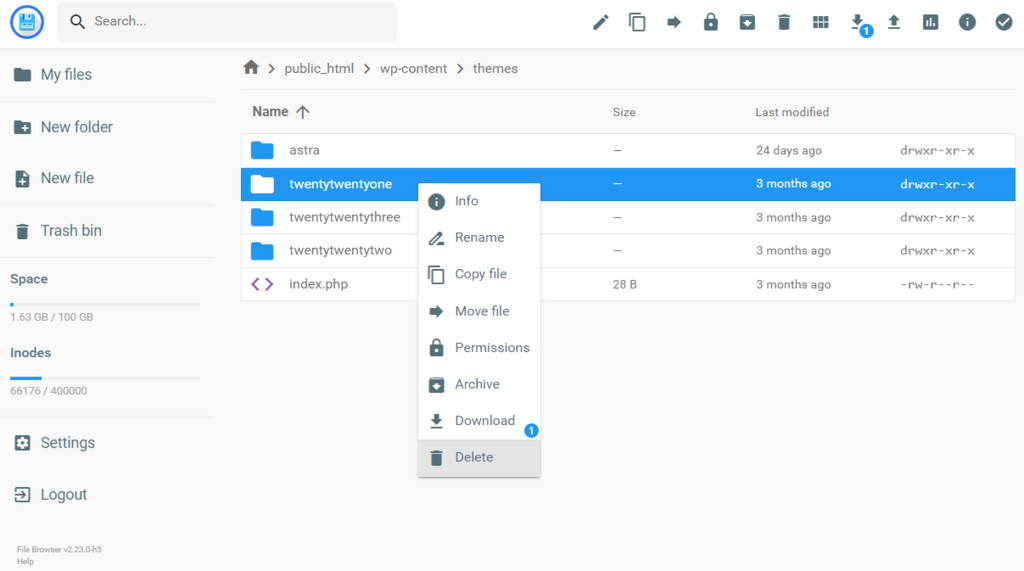Screen dimensions: 1024x571
Task: Click the upload icon in toolbar
Action: coord(894,22)
